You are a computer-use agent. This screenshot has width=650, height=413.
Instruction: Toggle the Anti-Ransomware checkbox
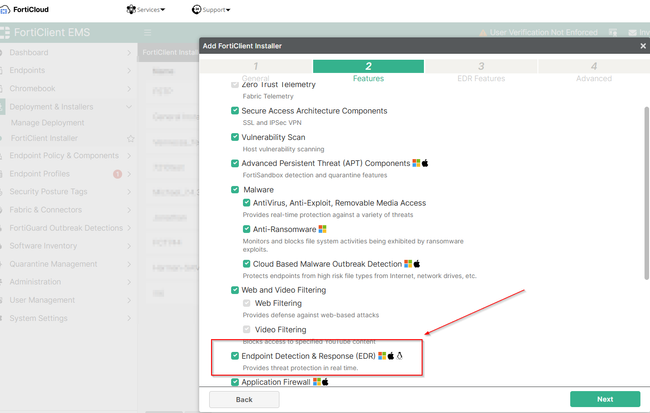click(x=246, y=229)
